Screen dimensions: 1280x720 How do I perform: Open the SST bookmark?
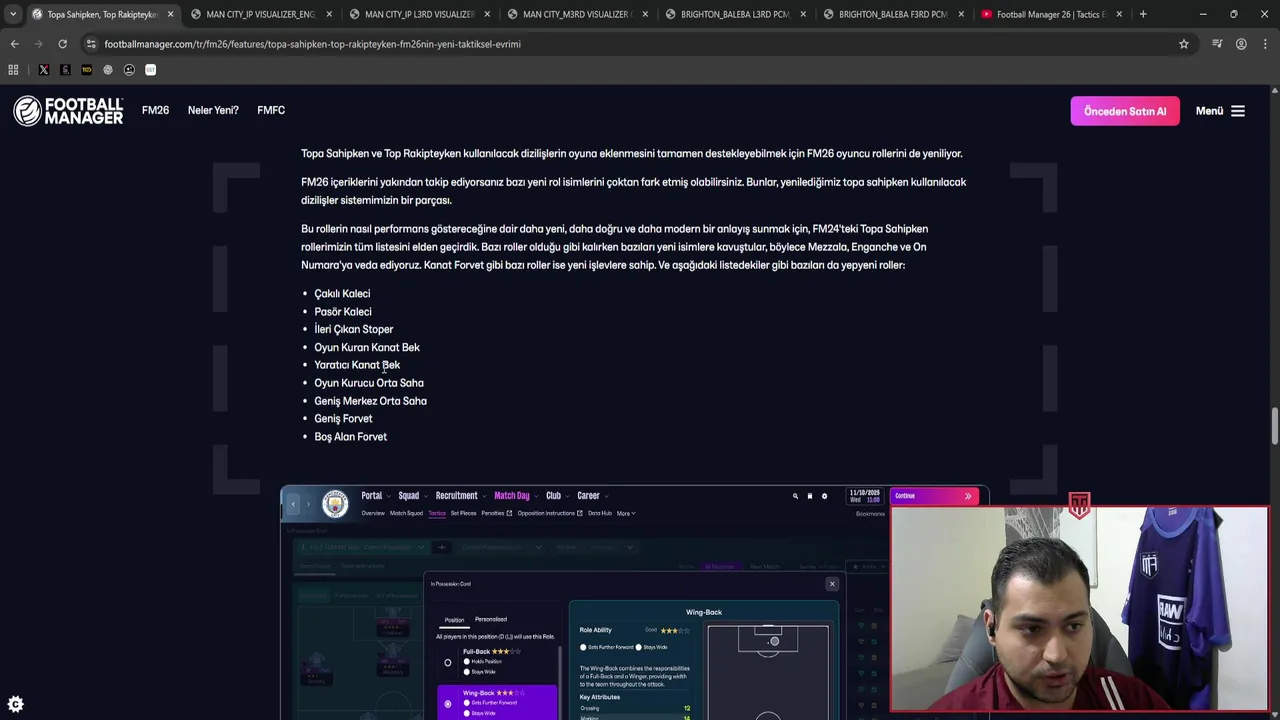click(x=151, y=70)
